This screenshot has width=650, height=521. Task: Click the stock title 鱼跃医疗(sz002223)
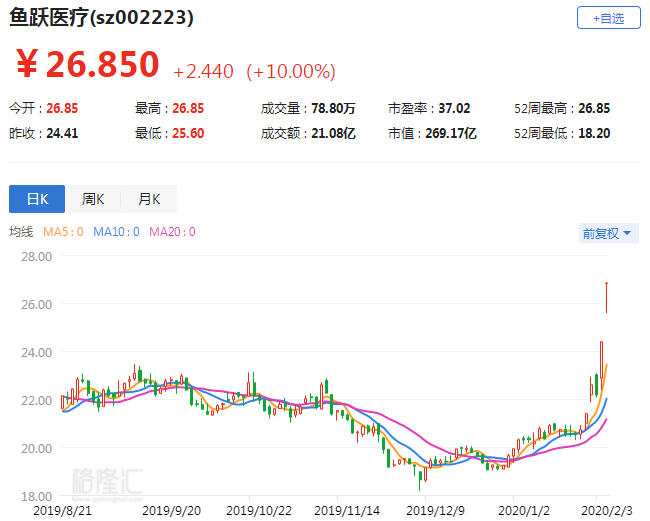(102, 18)
